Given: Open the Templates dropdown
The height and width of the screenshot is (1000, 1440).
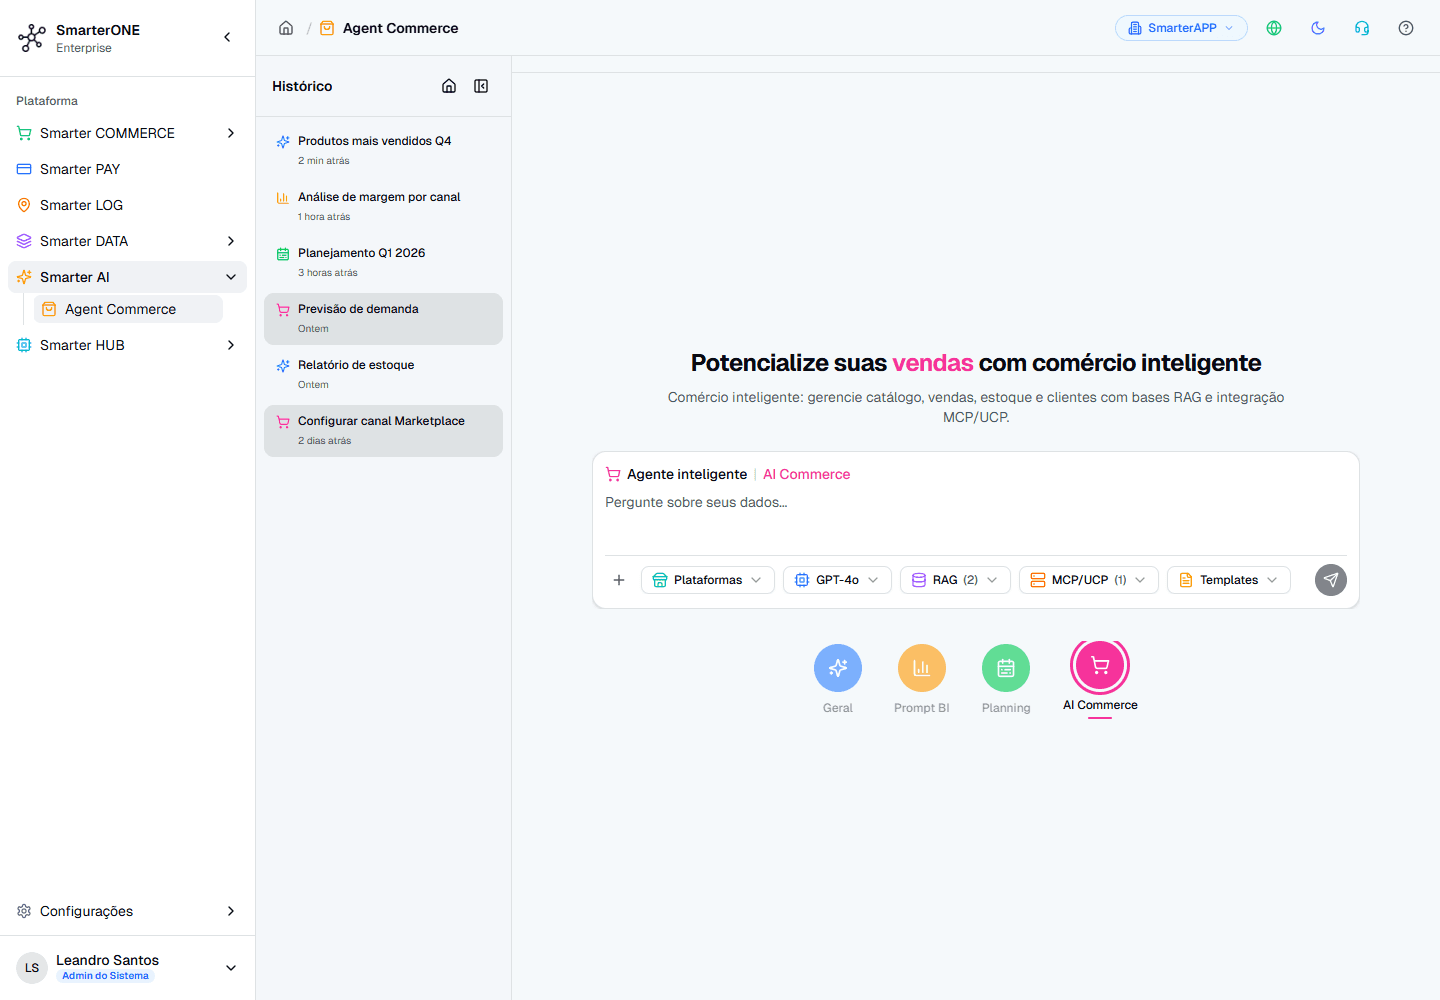Looking at the screenshot, I should 1229,580.
